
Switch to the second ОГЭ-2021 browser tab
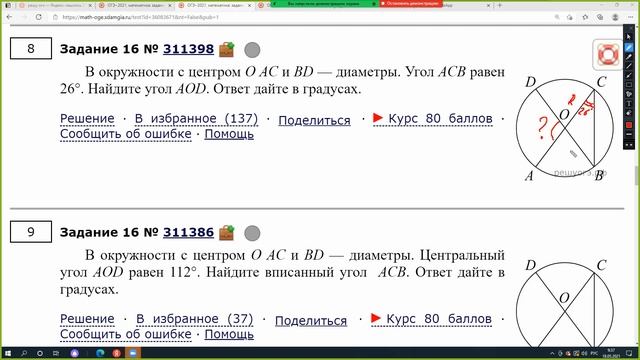[135, 5]
